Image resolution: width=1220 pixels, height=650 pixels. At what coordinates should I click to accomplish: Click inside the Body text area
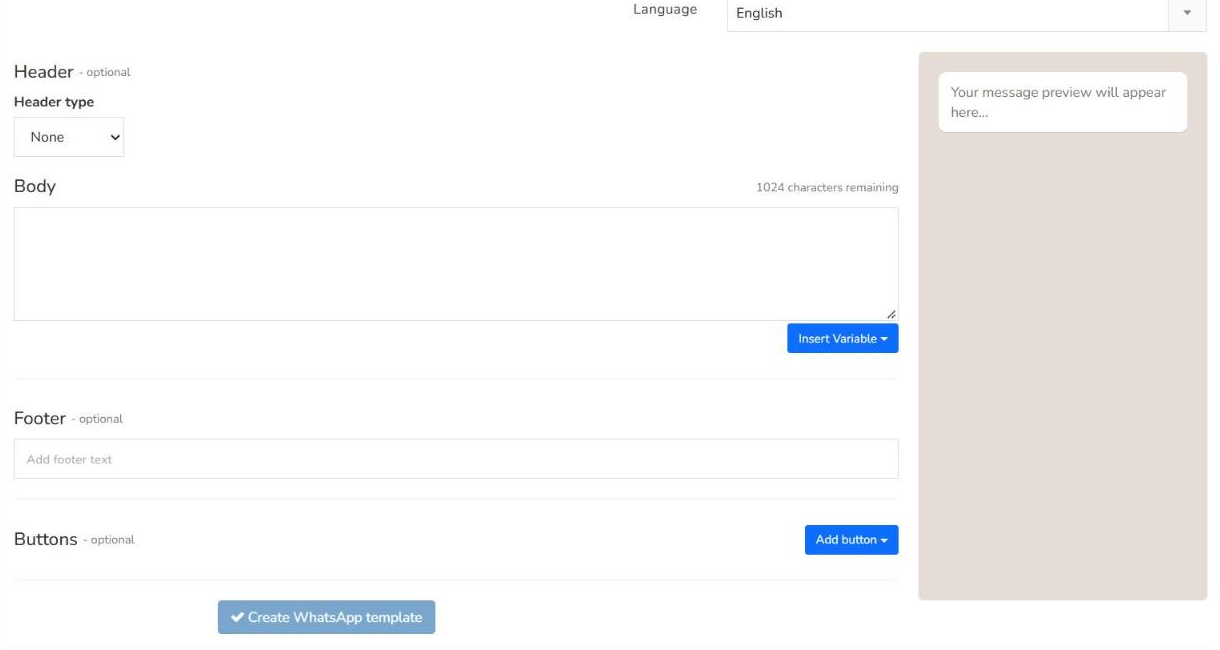tap(456, 264)
